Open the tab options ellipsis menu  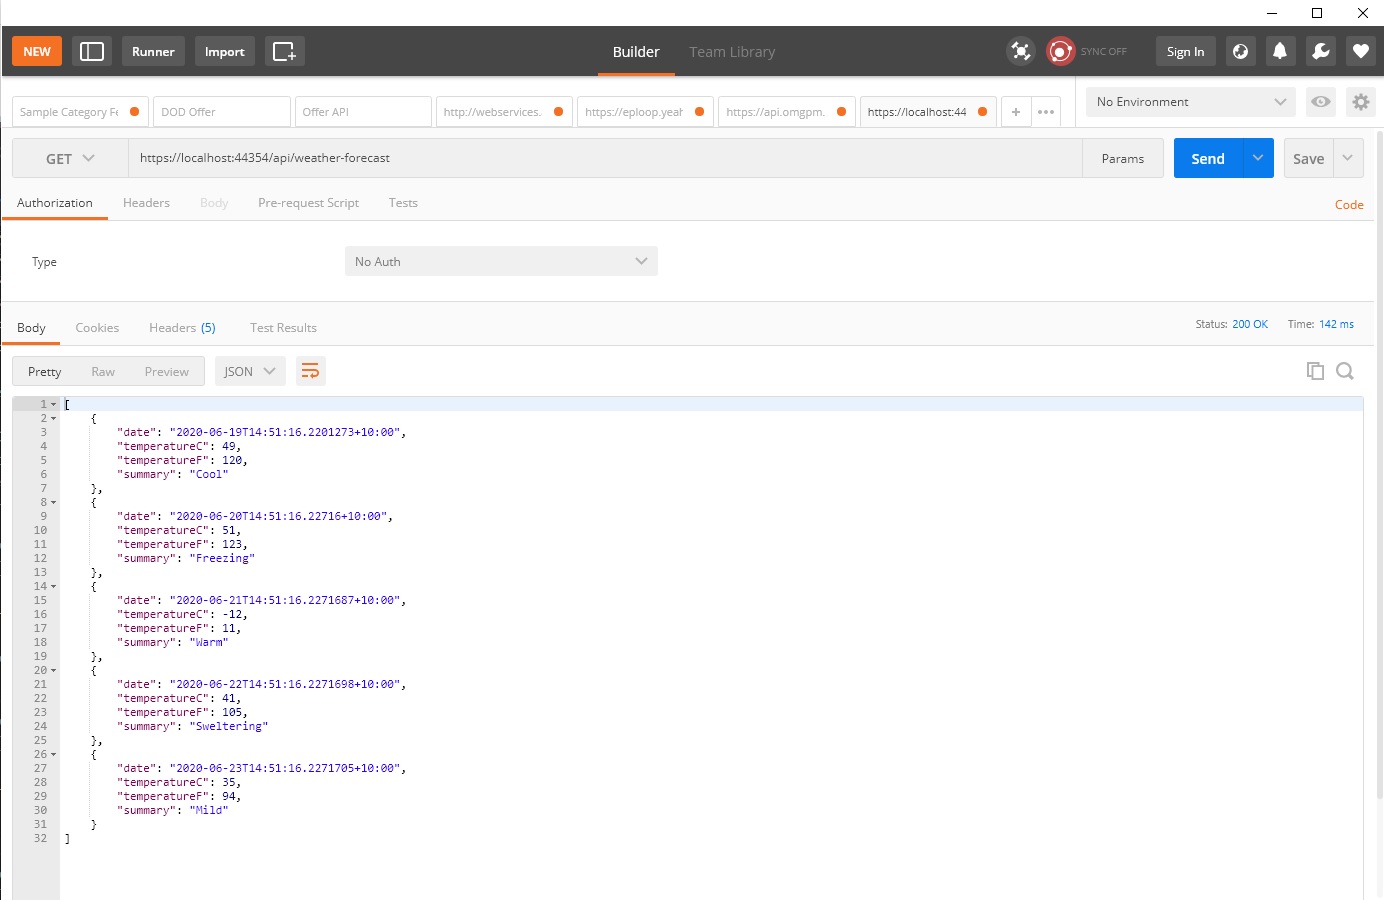pos(1046,112)
